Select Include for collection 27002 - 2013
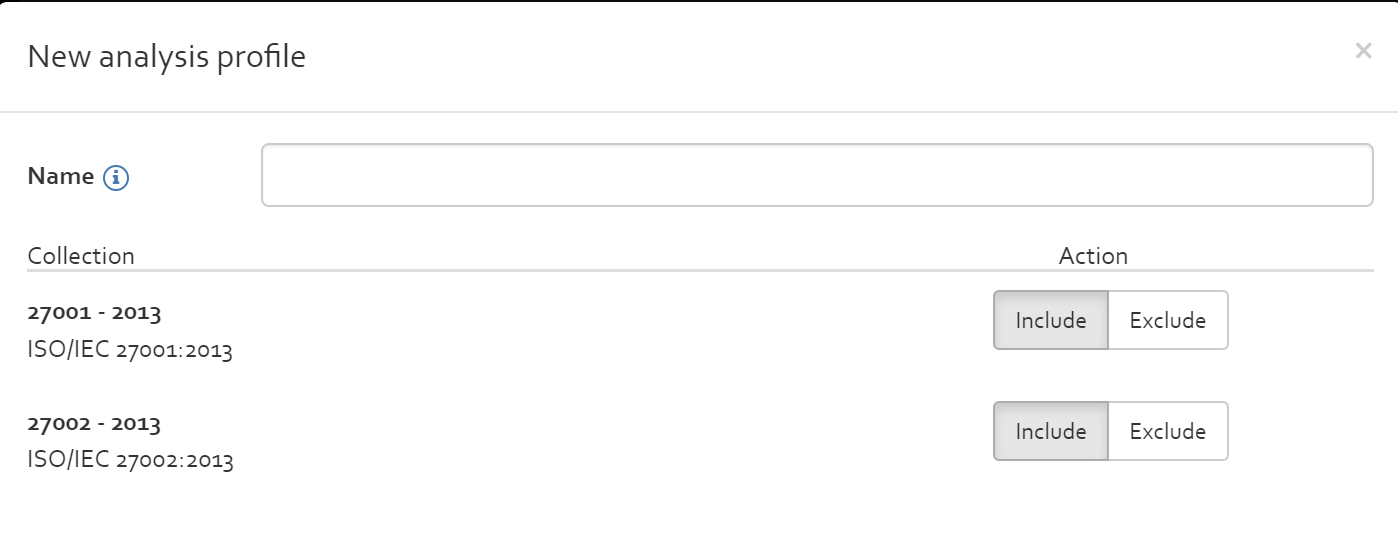Image resolution: width=1398 pixels, height=538 pixels. (x=1050, y=431)
